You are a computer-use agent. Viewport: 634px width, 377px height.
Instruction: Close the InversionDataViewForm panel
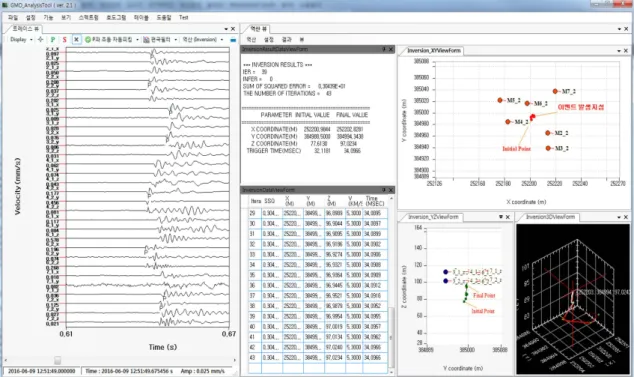[391, 190]
